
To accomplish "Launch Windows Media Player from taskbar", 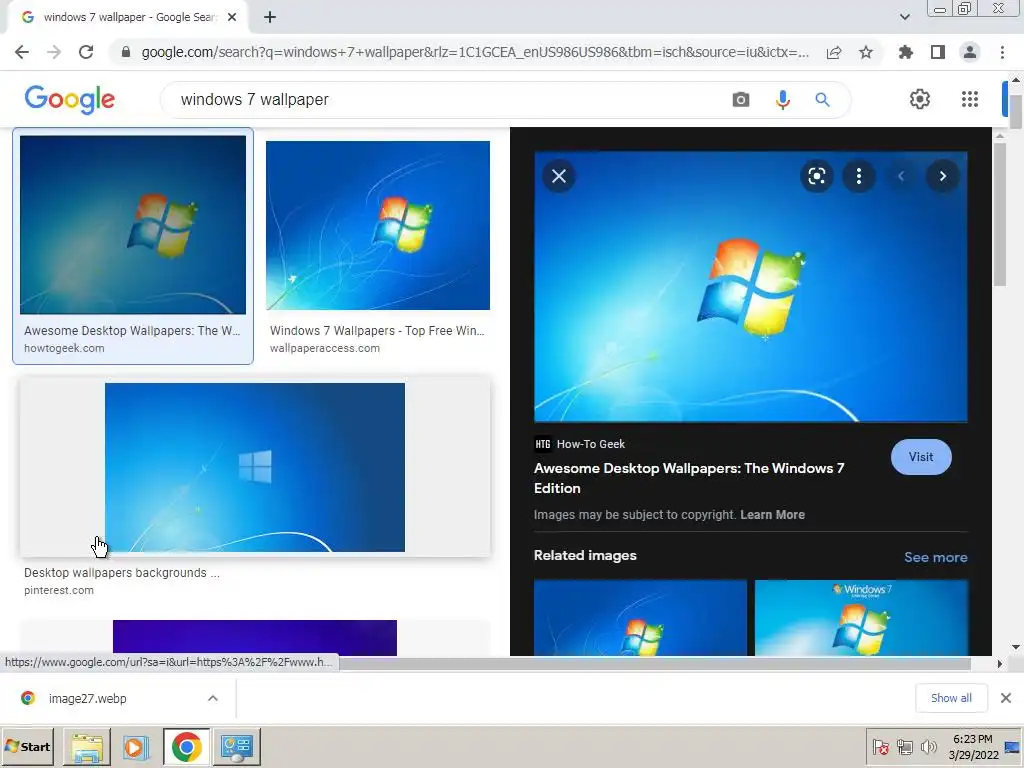I will coord(136,746).
